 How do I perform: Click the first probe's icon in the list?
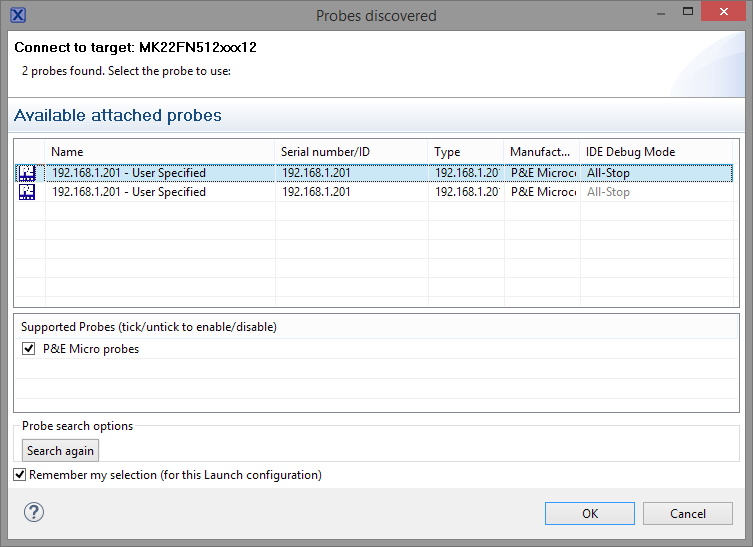[27, 173]
